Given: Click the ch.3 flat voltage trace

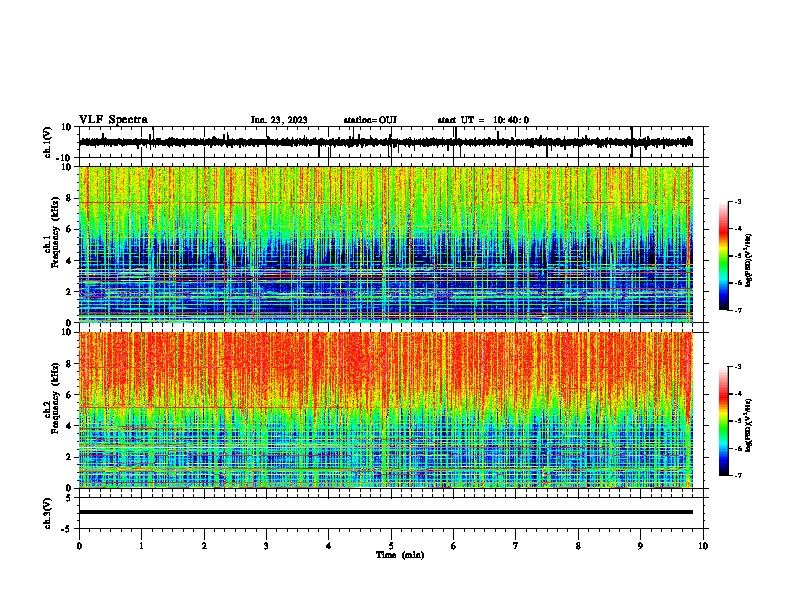Looking at the screenshot, I should (386, 512).
